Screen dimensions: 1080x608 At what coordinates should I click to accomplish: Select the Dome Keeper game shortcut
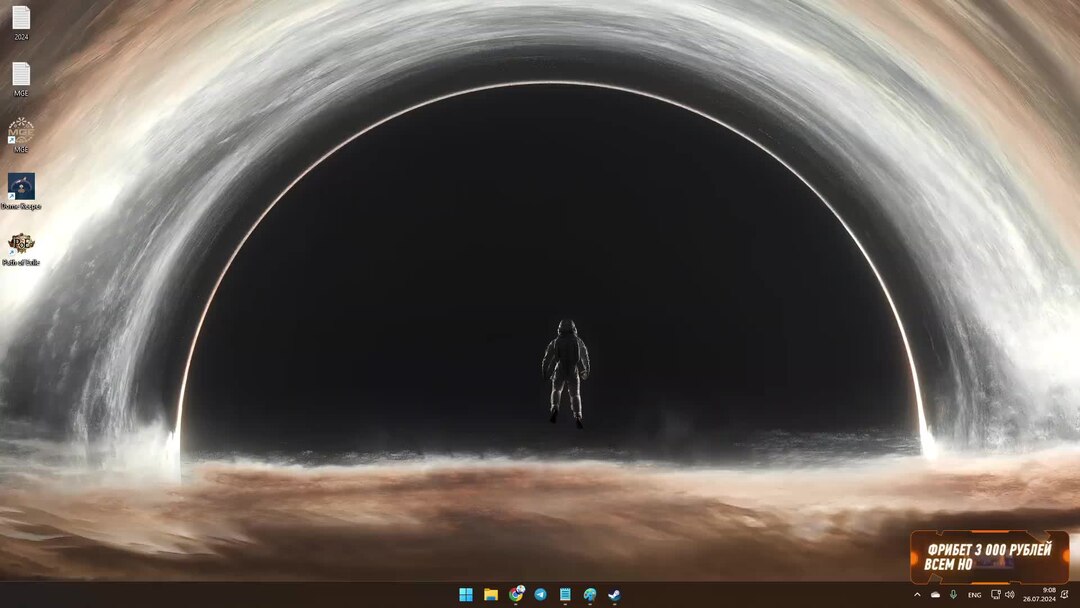pyautogui.click(x=21, y=191)
